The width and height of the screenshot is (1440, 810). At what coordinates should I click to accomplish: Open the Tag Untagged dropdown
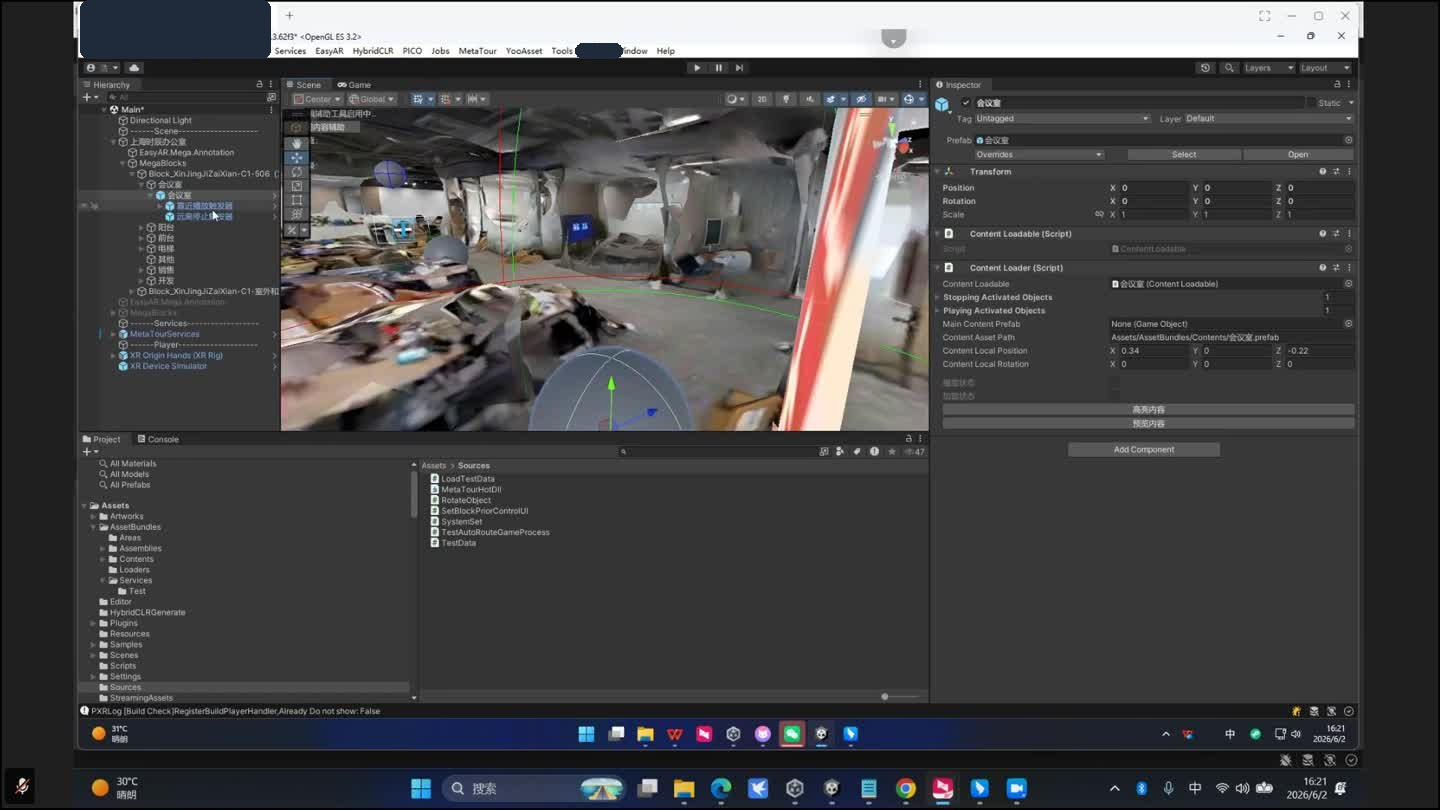(x=1063, y=118)
